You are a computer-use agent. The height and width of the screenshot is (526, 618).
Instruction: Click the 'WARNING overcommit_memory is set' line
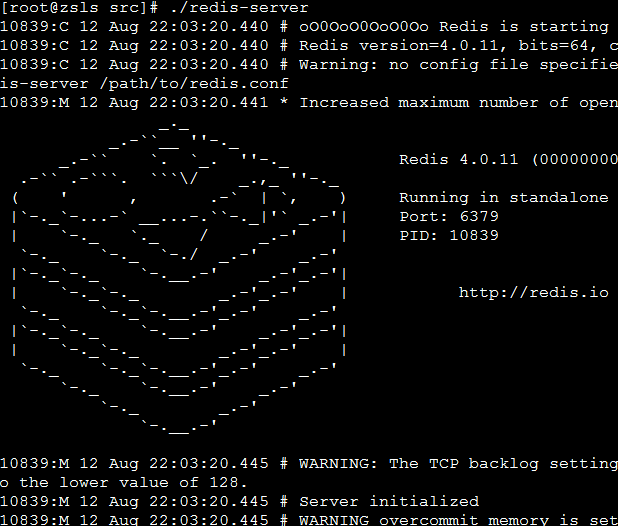pos(309,520)
